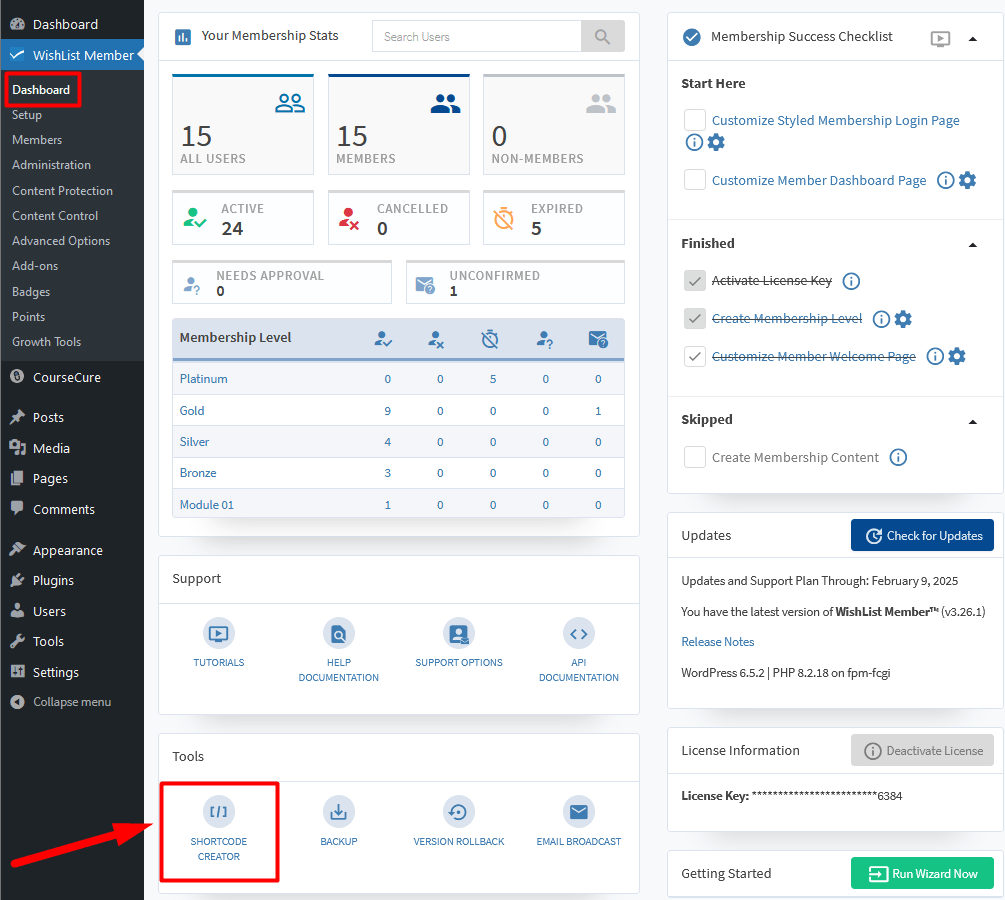
Task: Click info icon next to Customize Member Dashboard Page
Action: 945,181
